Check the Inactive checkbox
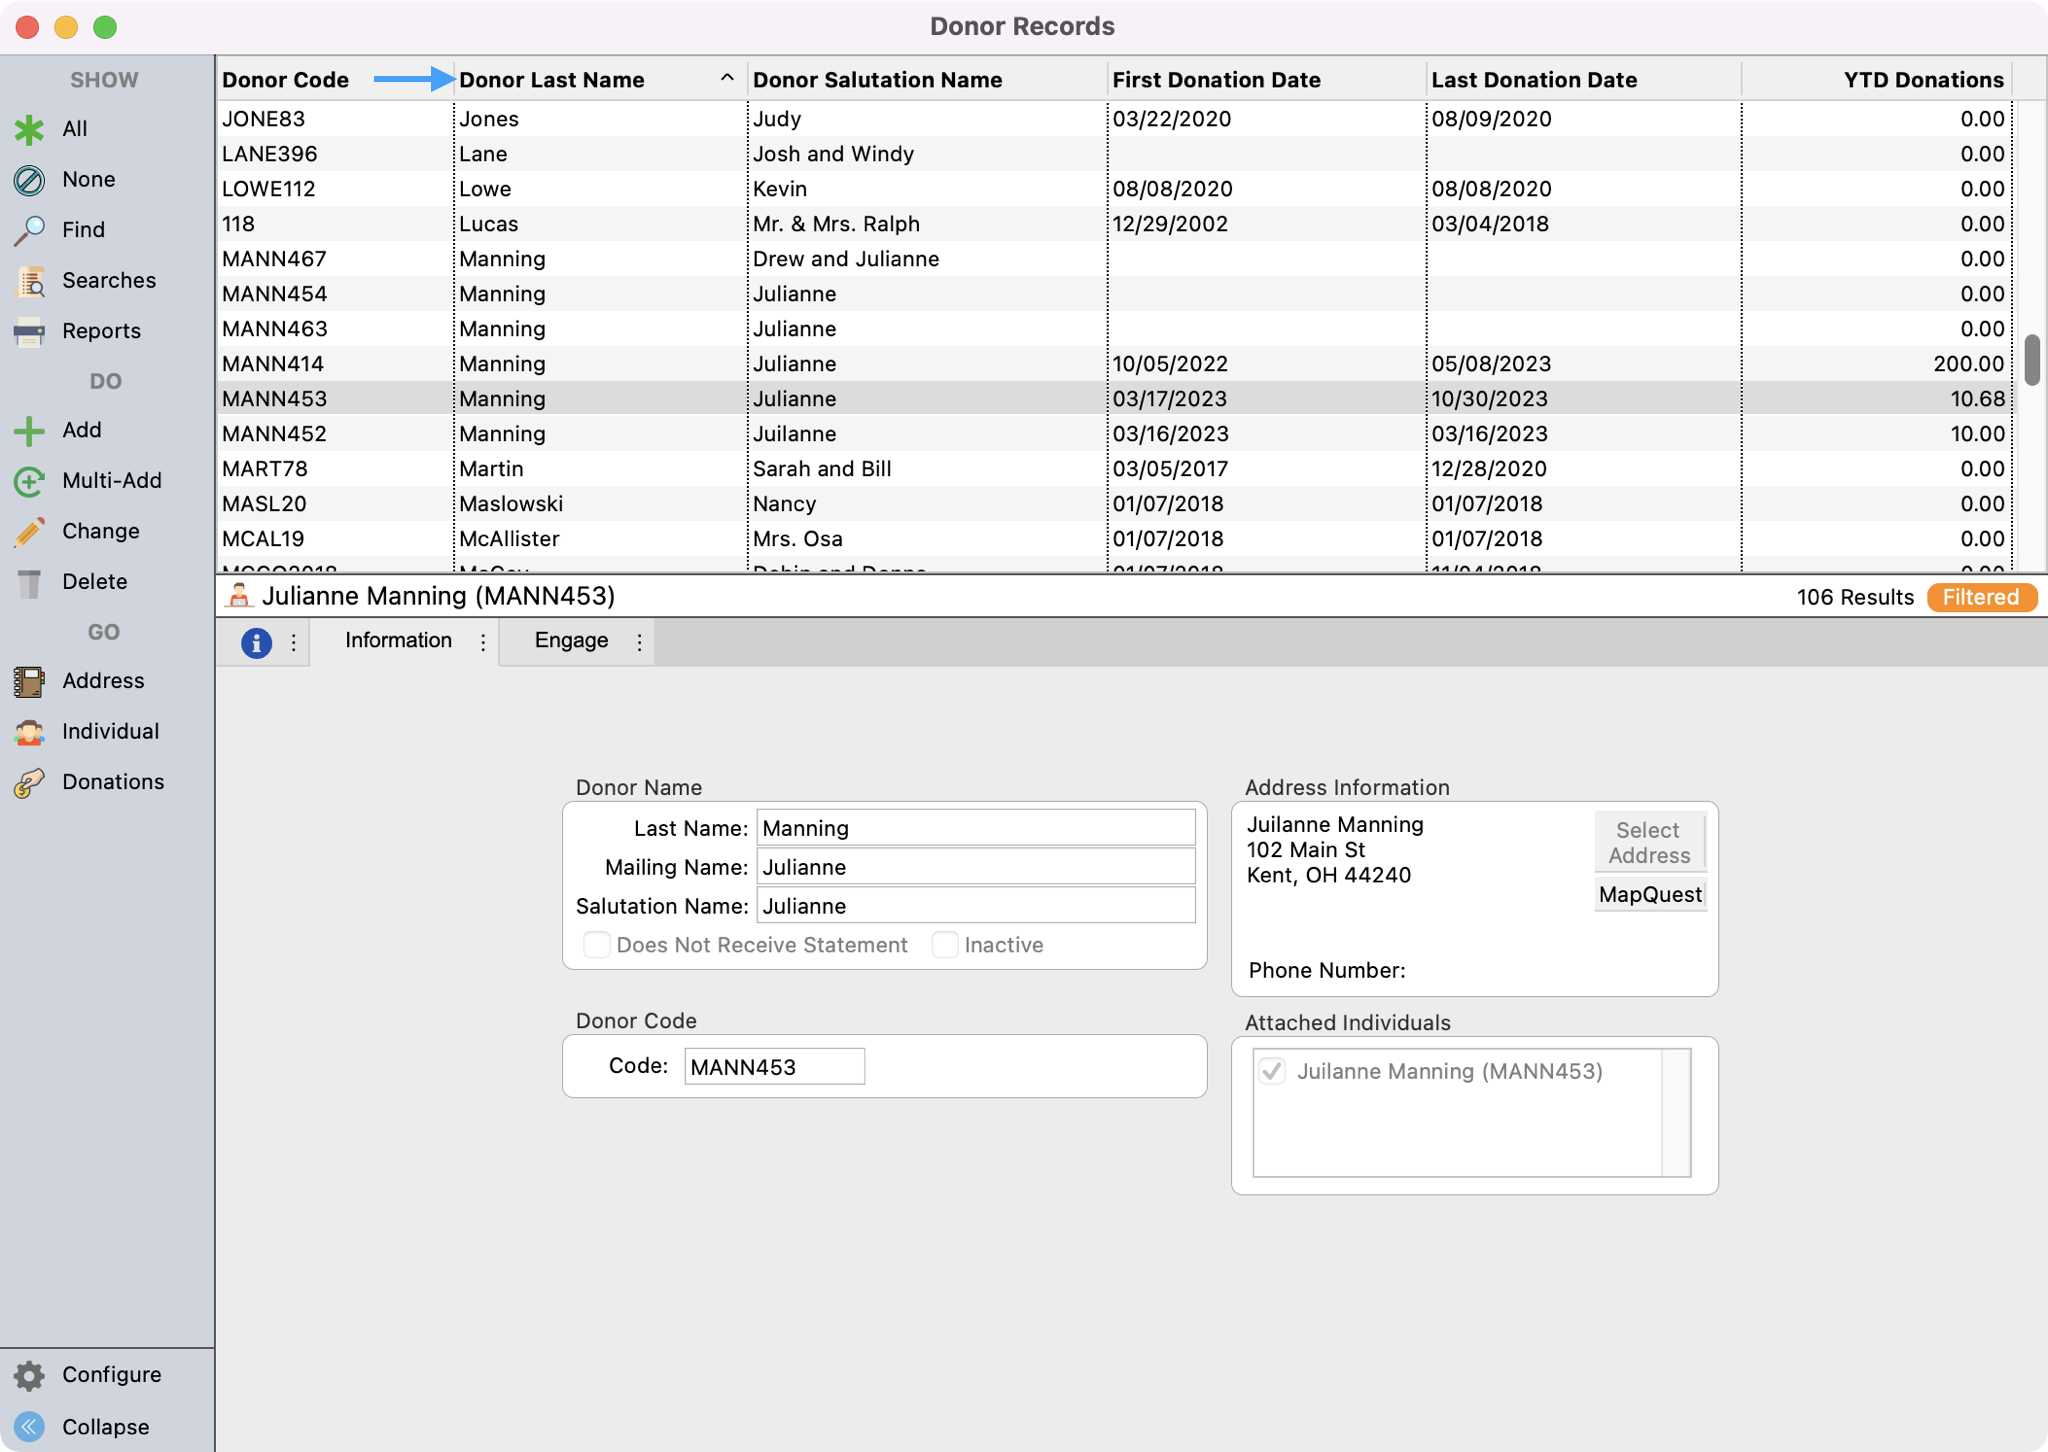Viewport: 2048px width, 1452px height. coord(945,945)
